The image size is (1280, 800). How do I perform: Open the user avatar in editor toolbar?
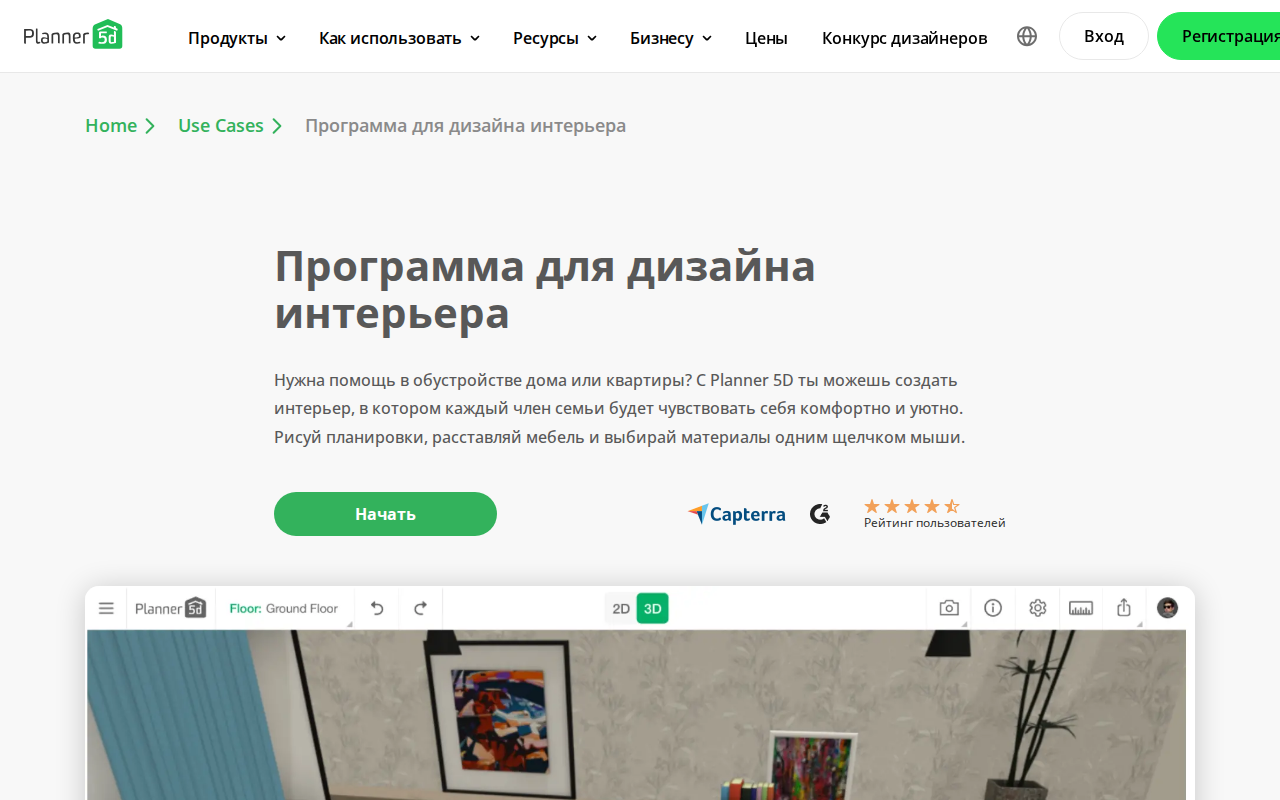(x=1167, y=608)
